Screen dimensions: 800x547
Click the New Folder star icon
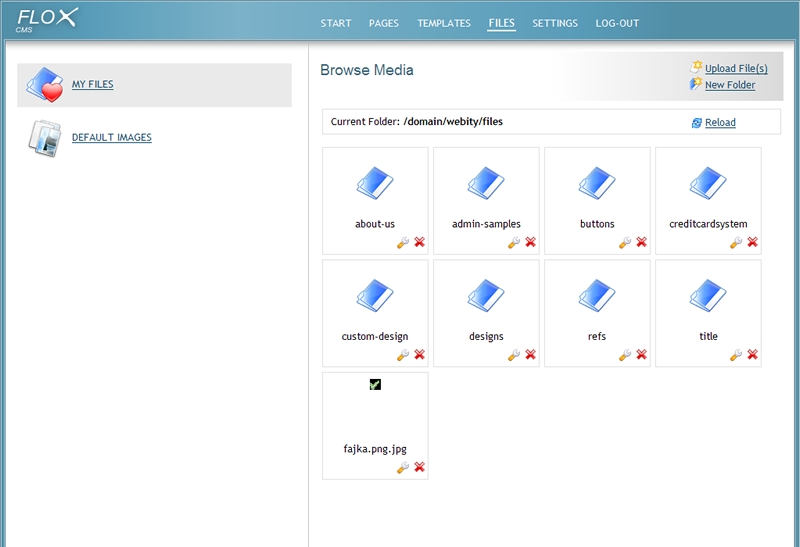pyautogui.click(x=696, y=84)
